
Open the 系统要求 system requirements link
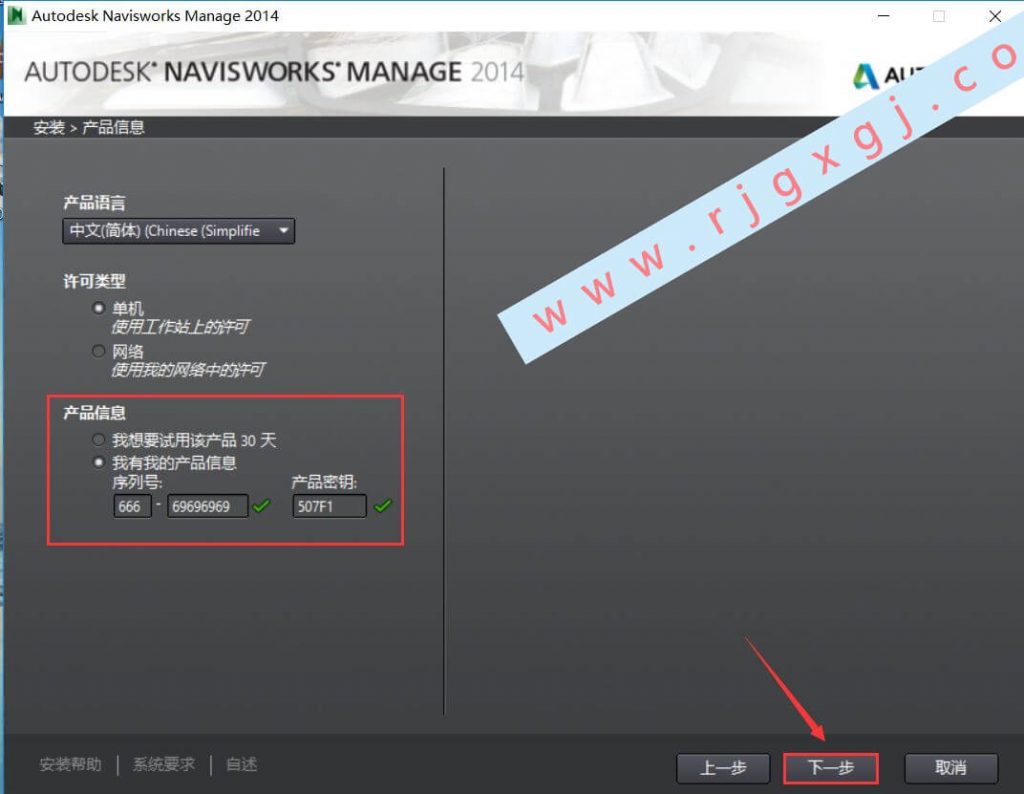pyautogui.click(x=164, y=764)
